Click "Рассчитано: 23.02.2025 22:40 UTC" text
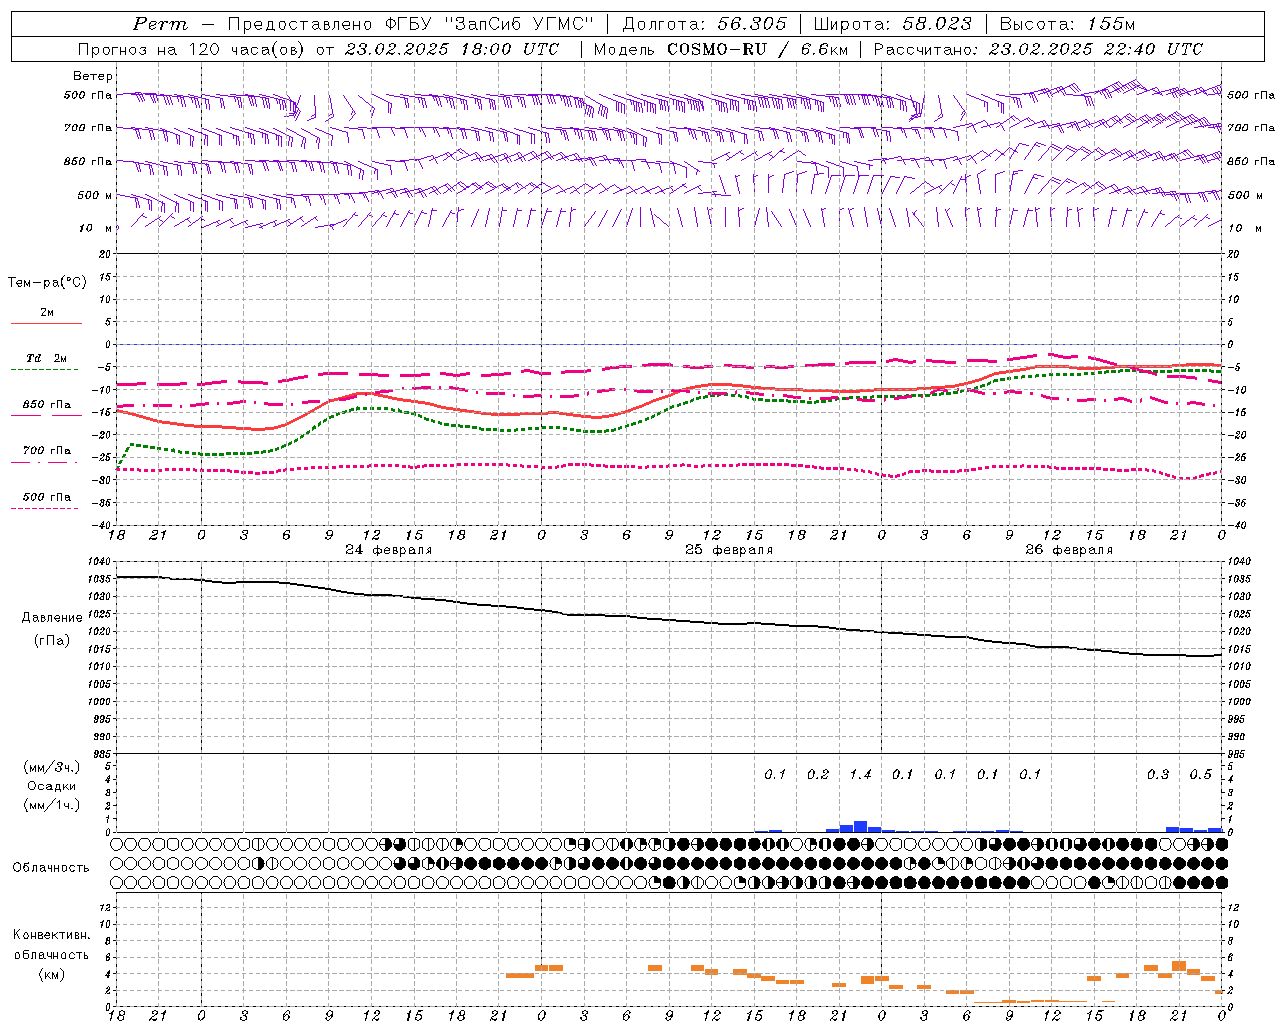Screen dimensions: 1280x1024 coord(1038,49)
